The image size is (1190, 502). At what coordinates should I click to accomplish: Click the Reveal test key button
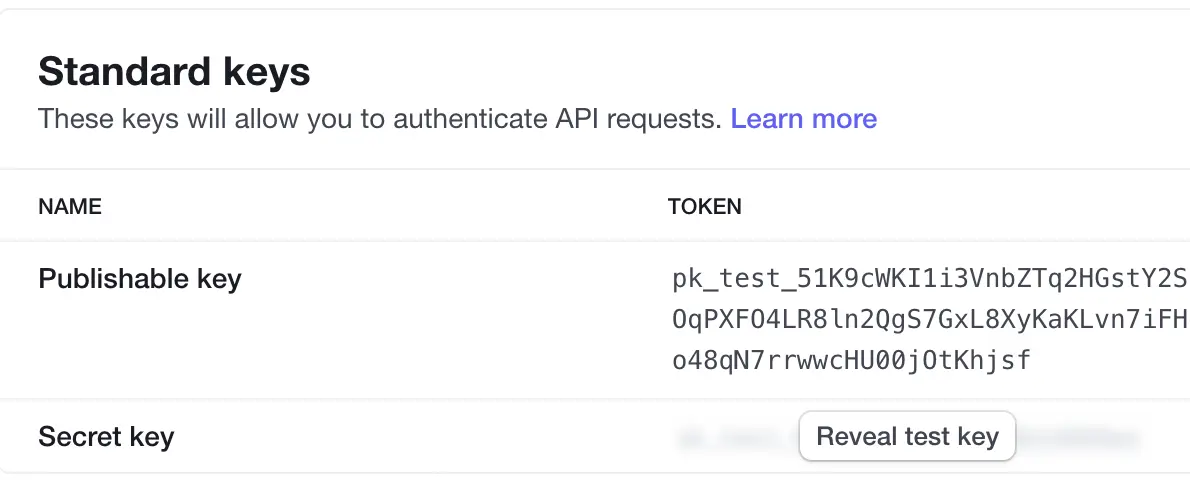[907, 437]
